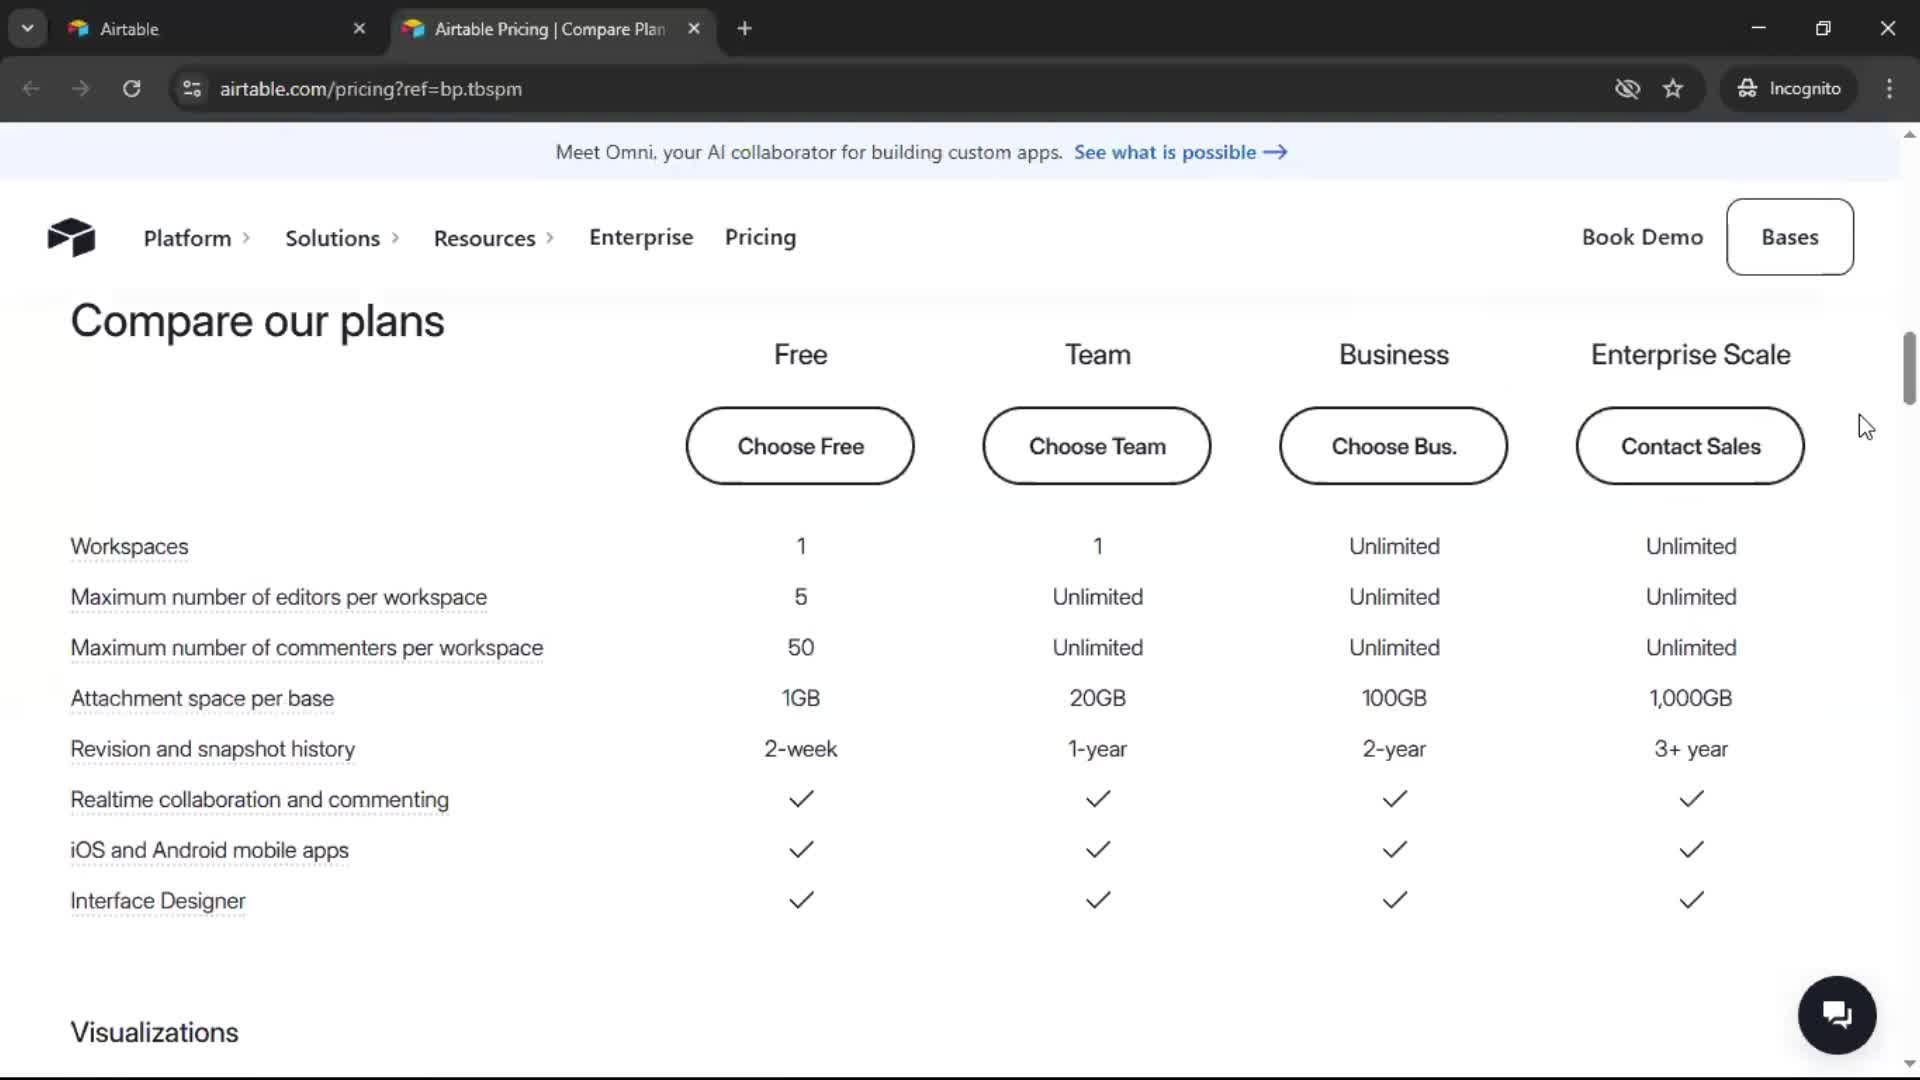Click the 'Visualizations' section heading

click(x=154, y=1032)
